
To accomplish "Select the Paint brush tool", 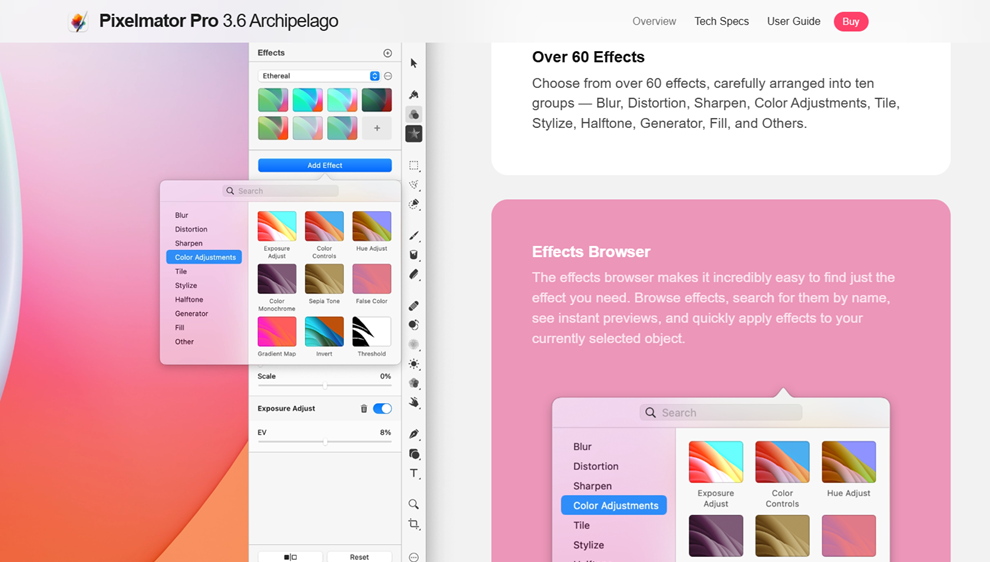I will (414, 236).
